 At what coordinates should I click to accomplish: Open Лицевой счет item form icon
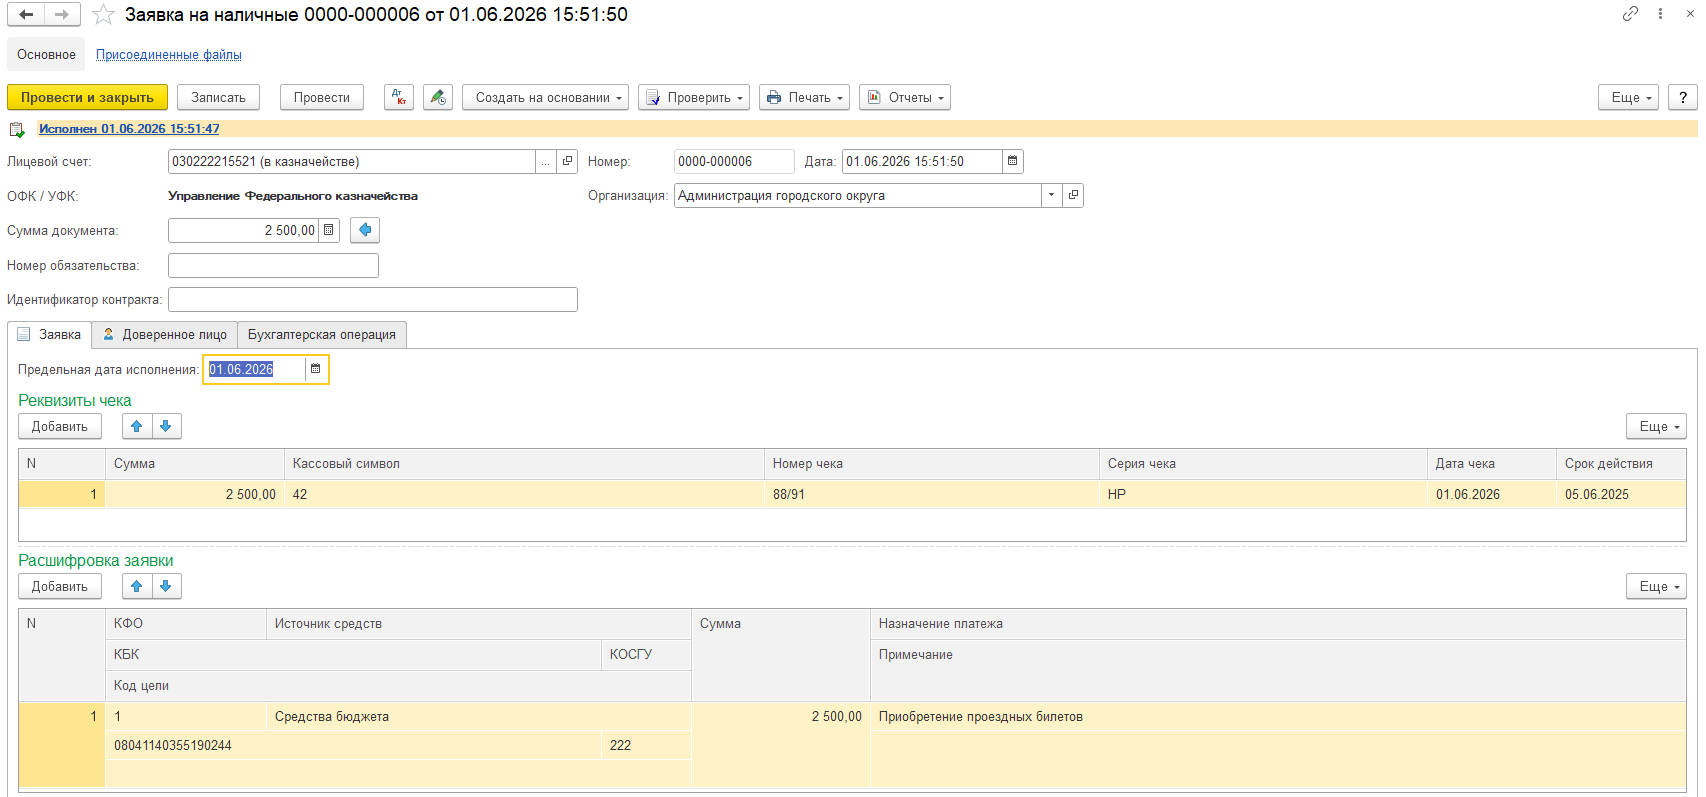pos(568,161)
